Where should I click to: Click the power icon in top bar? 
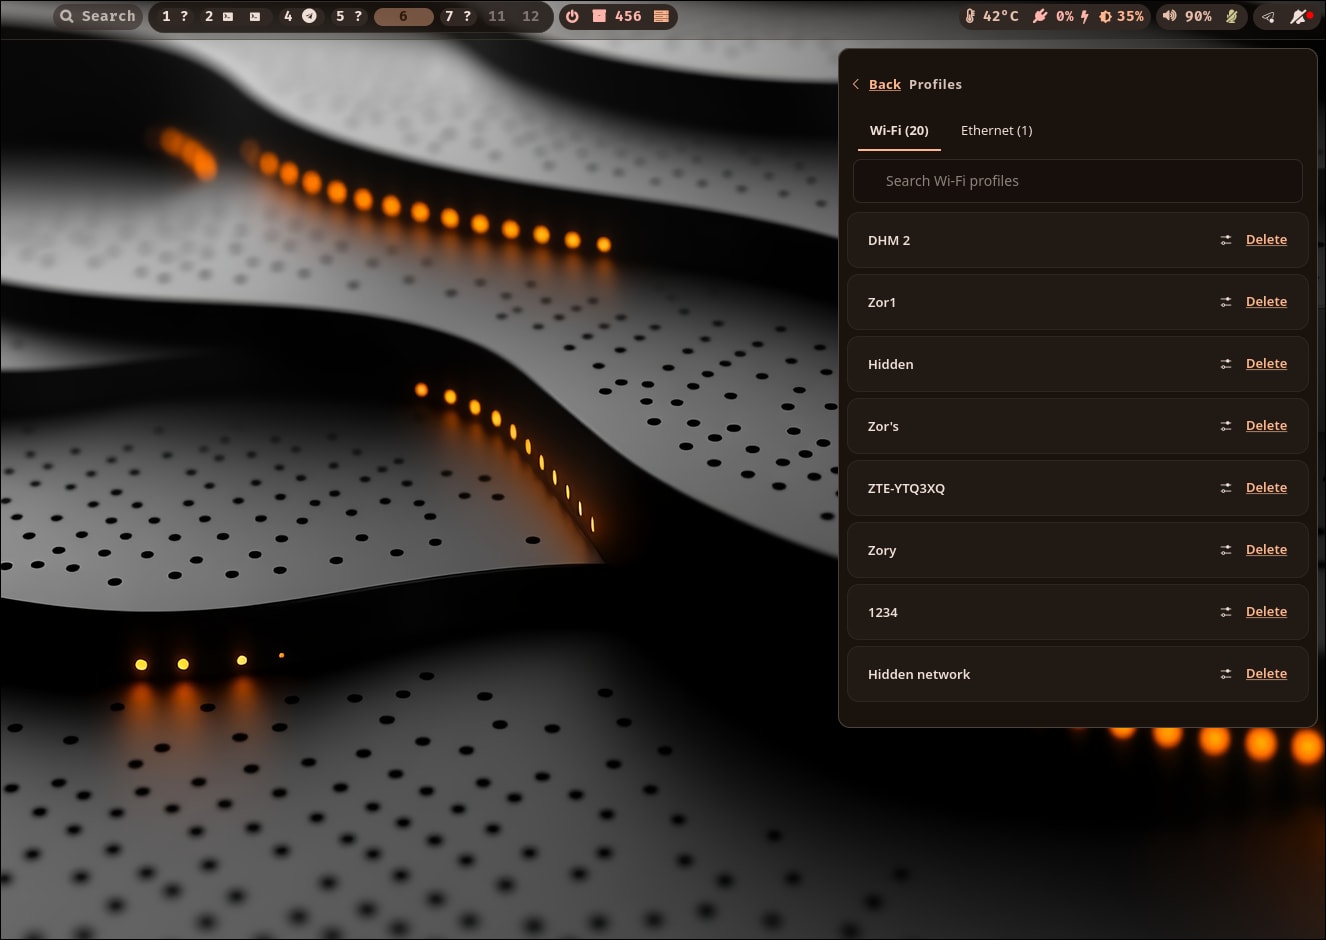point(572,16)
